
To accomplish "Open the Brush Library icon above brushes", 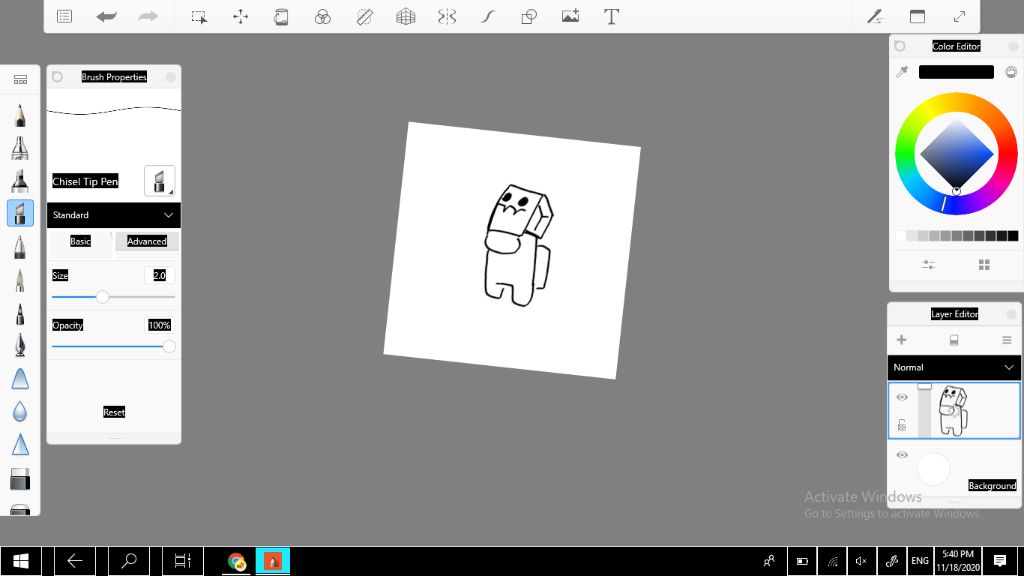I will coord(20,80).
